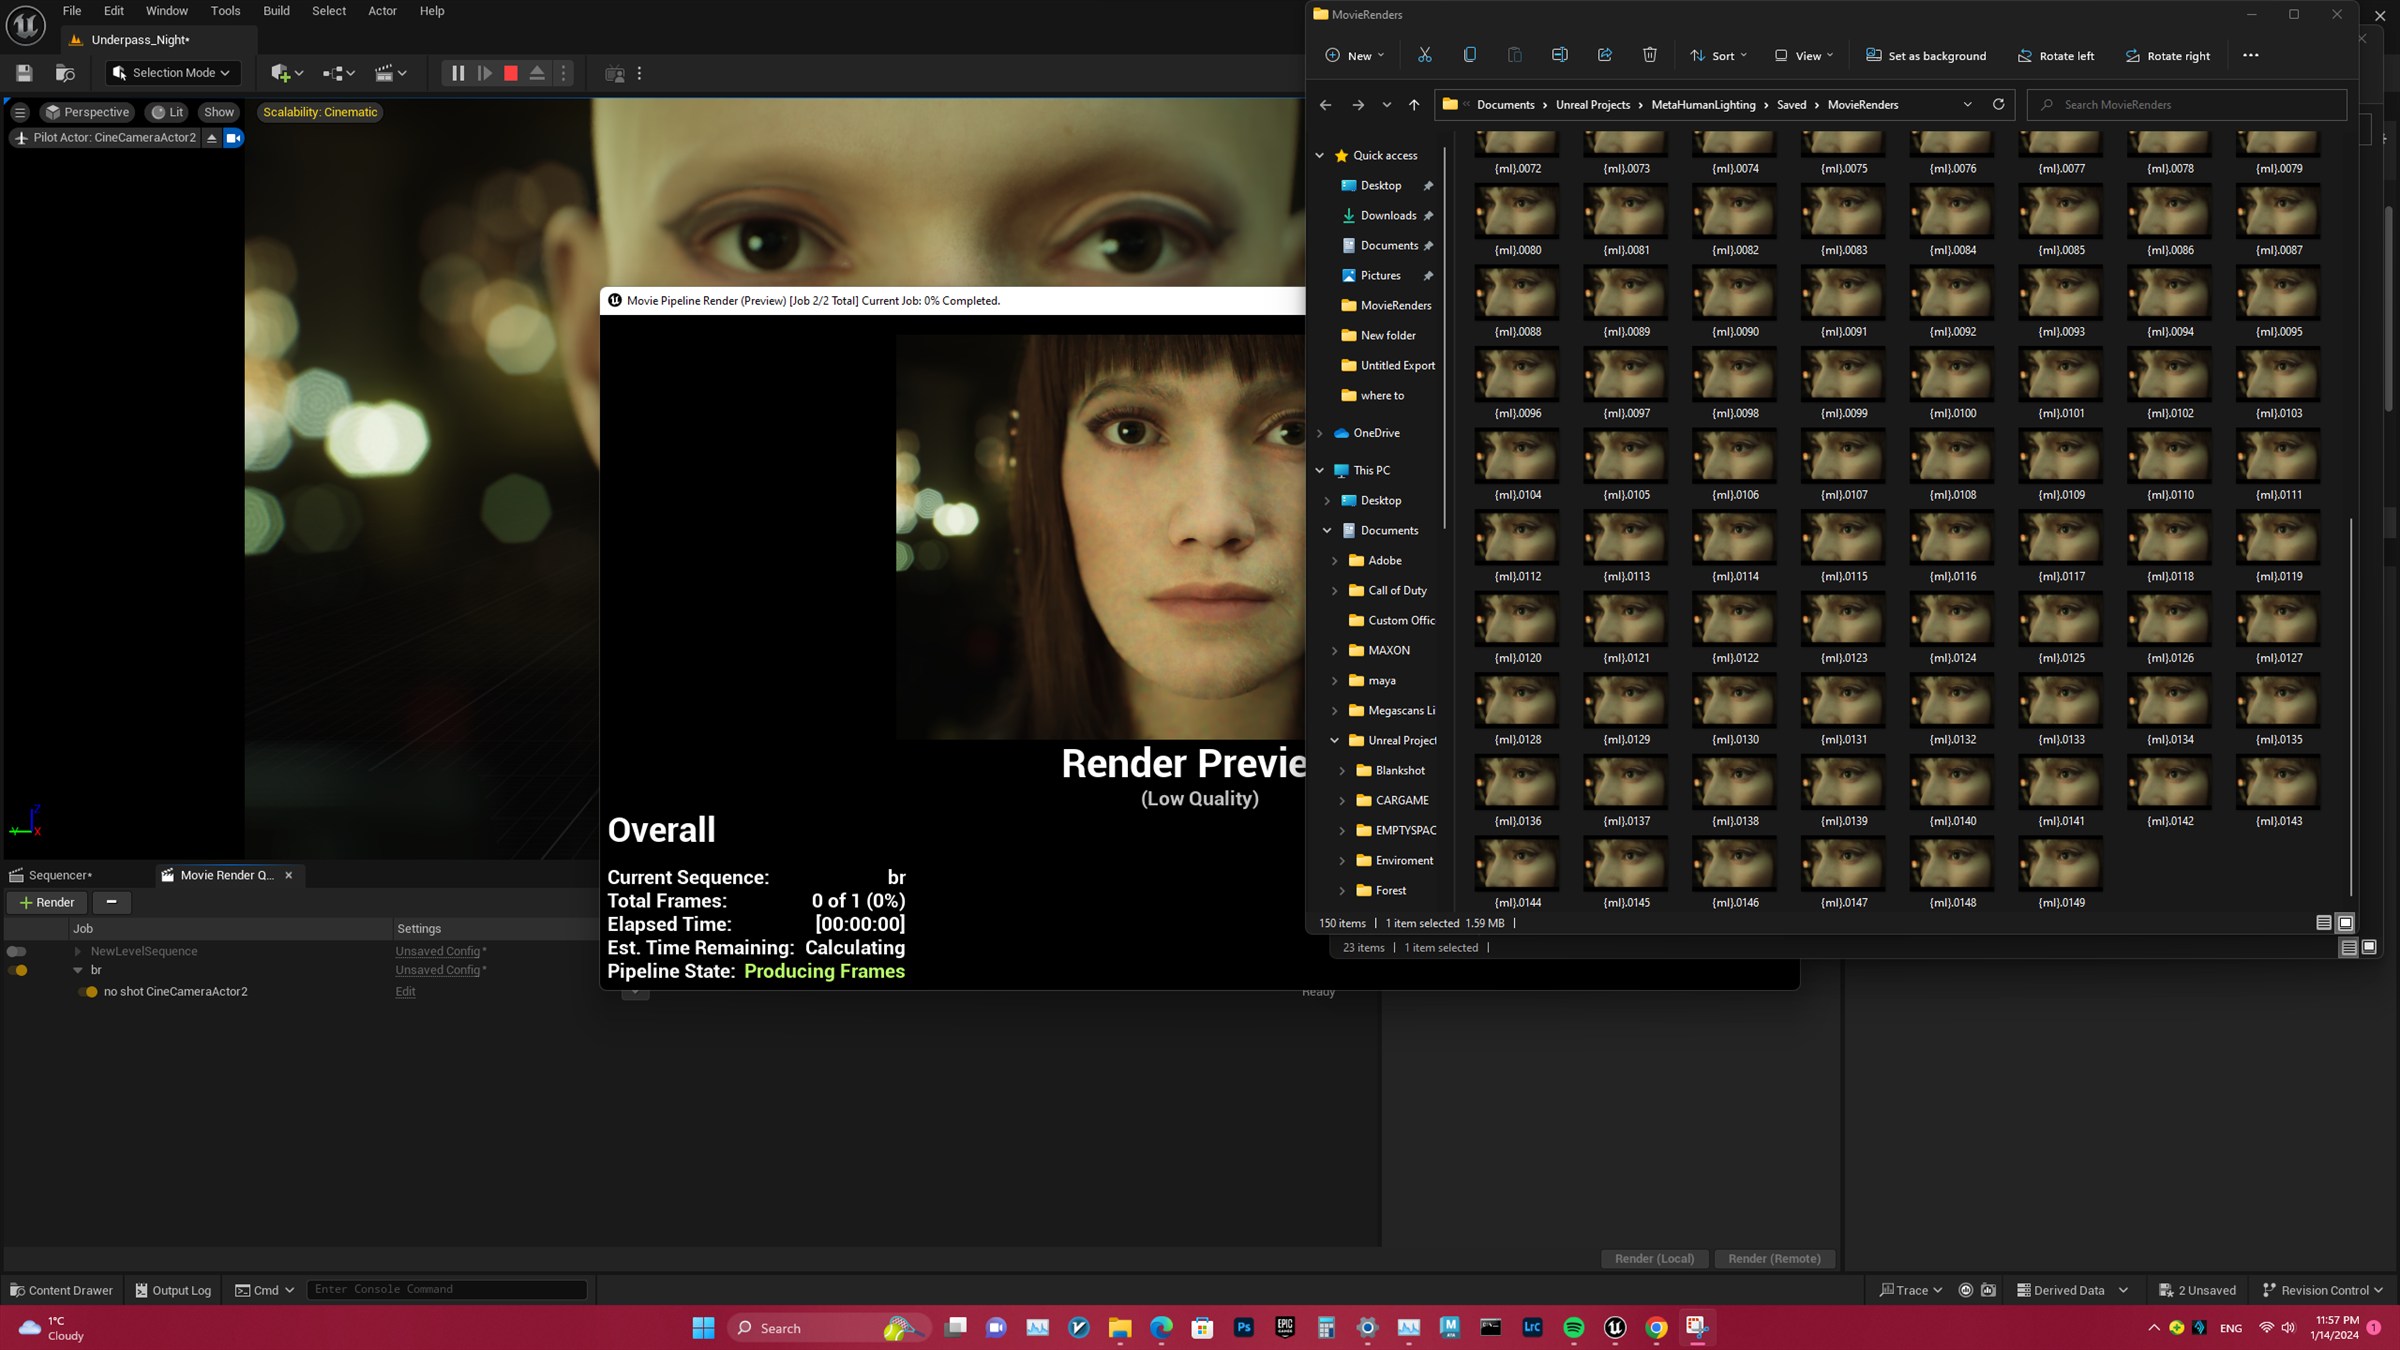
Task: Open the Blueprints toolbar dropdown
Action: tap(339, 73)
